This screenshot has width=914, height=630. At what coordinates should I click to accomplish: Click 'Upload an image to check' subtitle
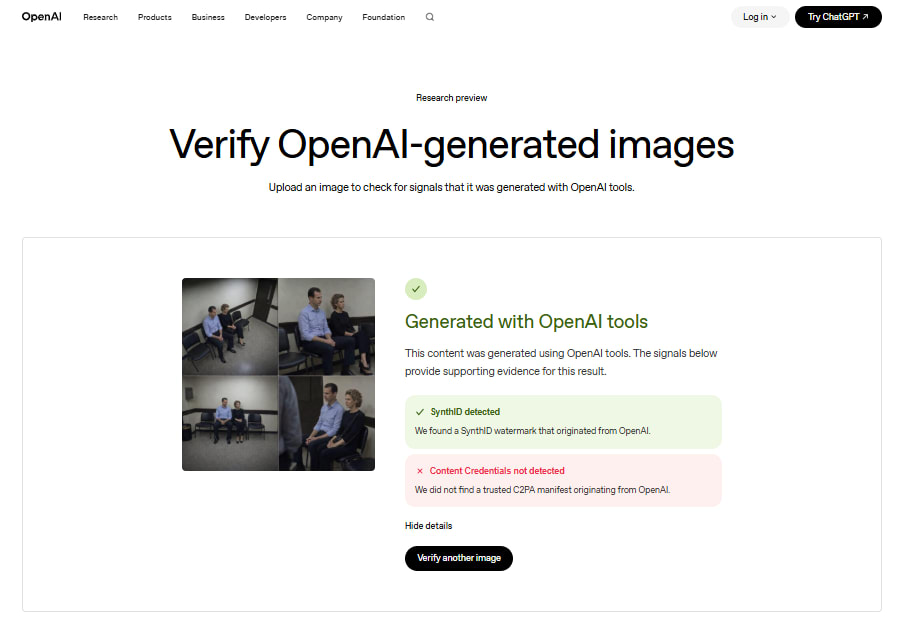451,187
